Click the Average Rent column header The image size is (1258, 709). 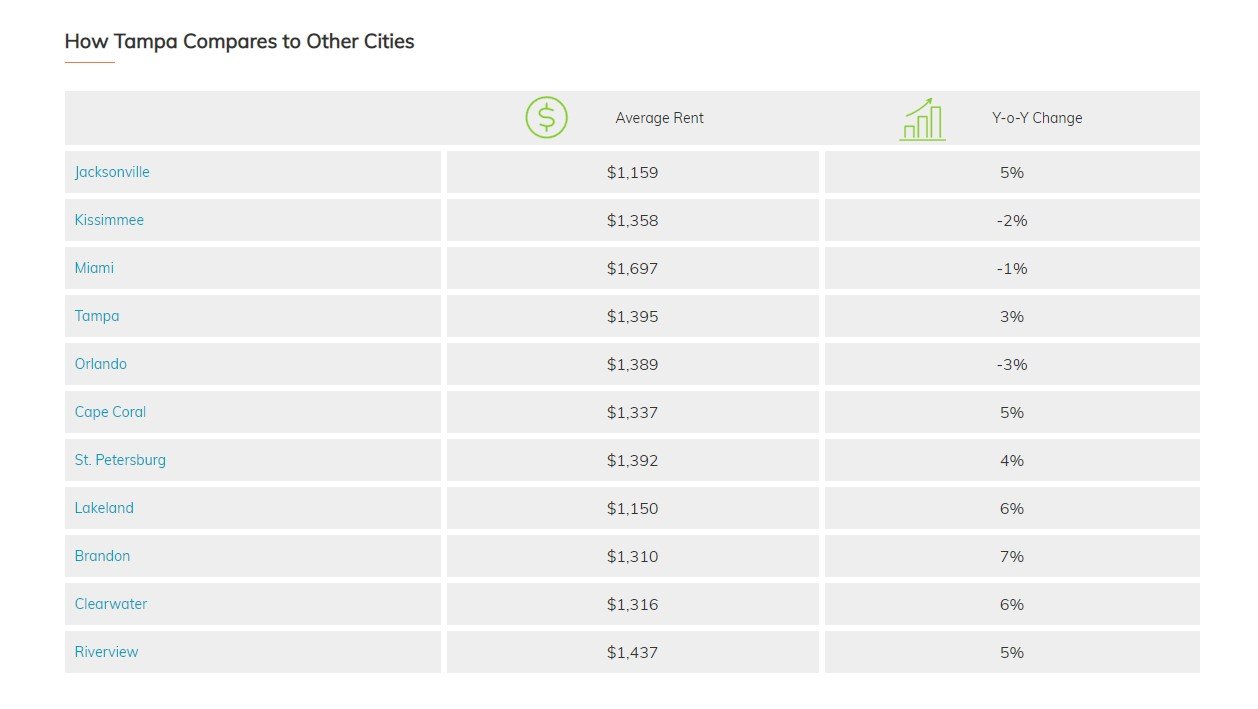[x=659, y=118]
